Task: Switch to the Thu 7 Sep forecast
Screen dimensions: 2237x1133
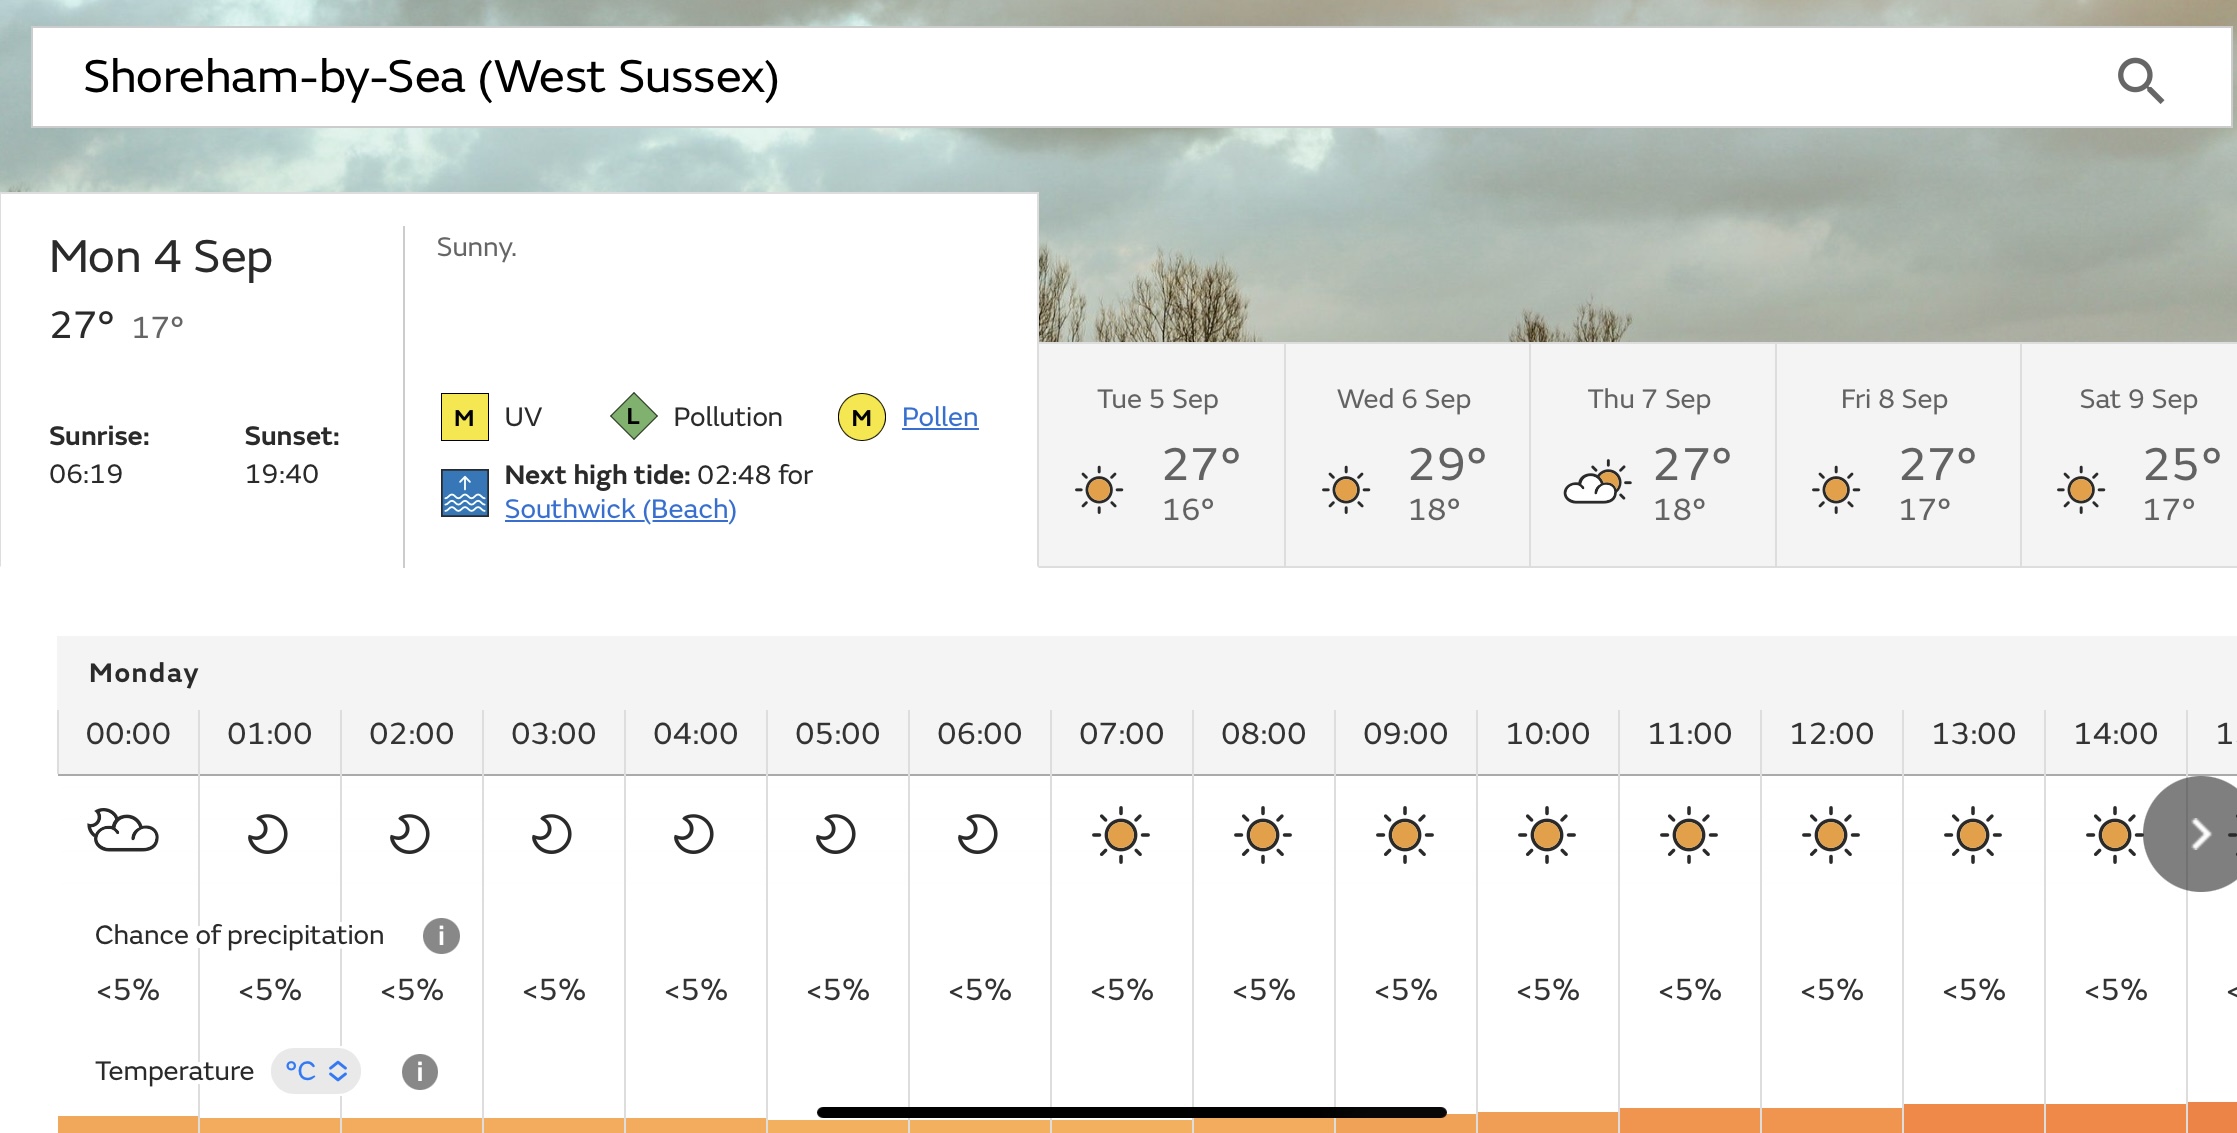Action: point(1653,455)
